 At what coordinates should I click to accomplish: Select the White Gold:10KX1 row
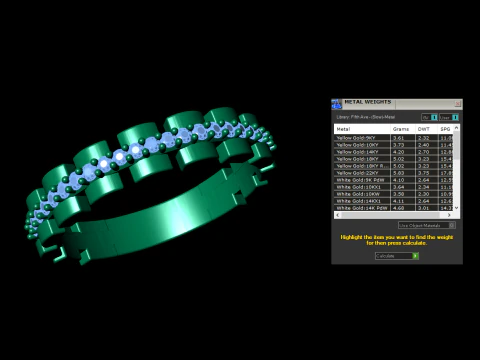(x=394, y=187)
